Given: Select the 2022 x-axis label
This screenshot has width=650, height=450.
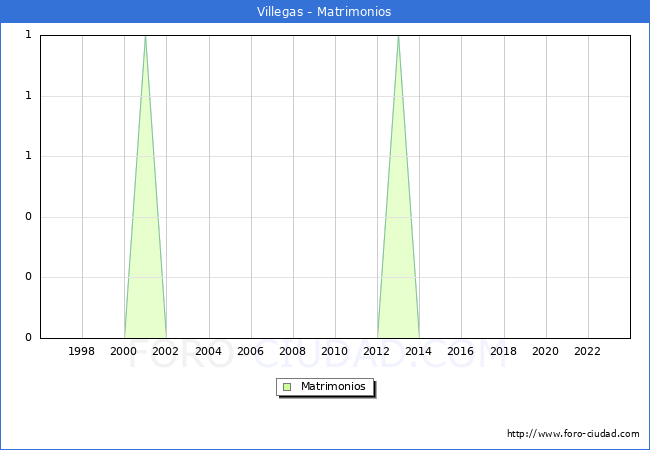Looking at the screenshot, I should 587,351.
